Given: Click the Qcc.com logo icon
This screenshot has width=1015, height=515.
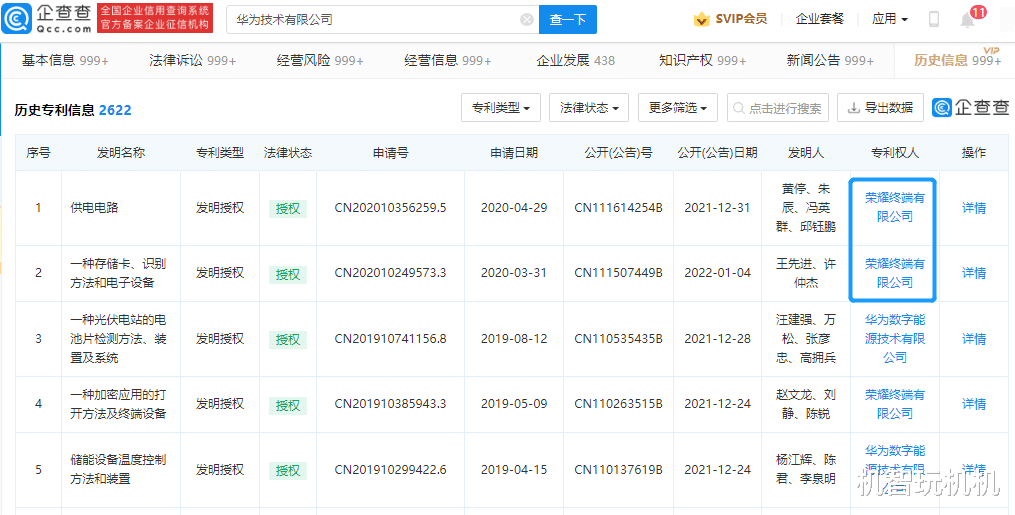Looking at the screenshot, I should 16,19.
